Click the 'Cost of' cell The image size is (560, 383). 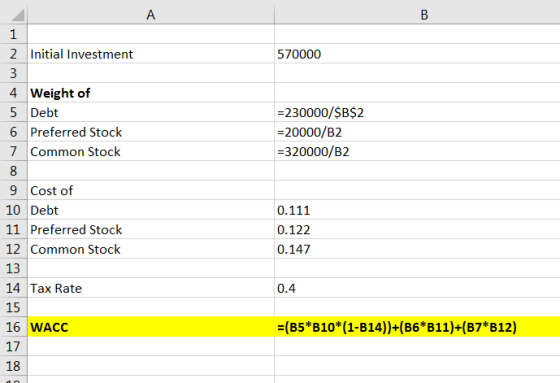pyautogui.click(x=151, y=190)
